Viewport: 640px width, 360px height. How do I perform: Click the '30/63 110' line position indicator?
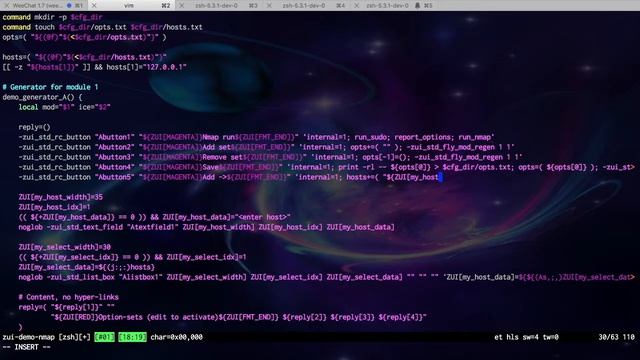point(616,337)
